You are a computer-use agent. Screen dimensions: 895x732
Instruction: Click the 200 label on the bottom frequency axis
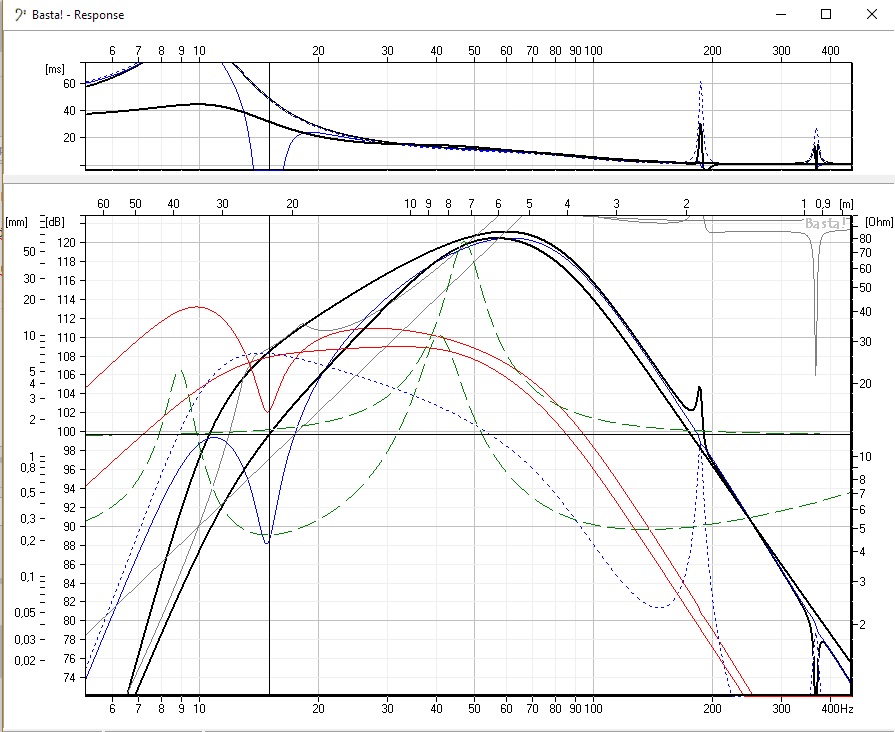pyautogui.click(x=712, y=709)
